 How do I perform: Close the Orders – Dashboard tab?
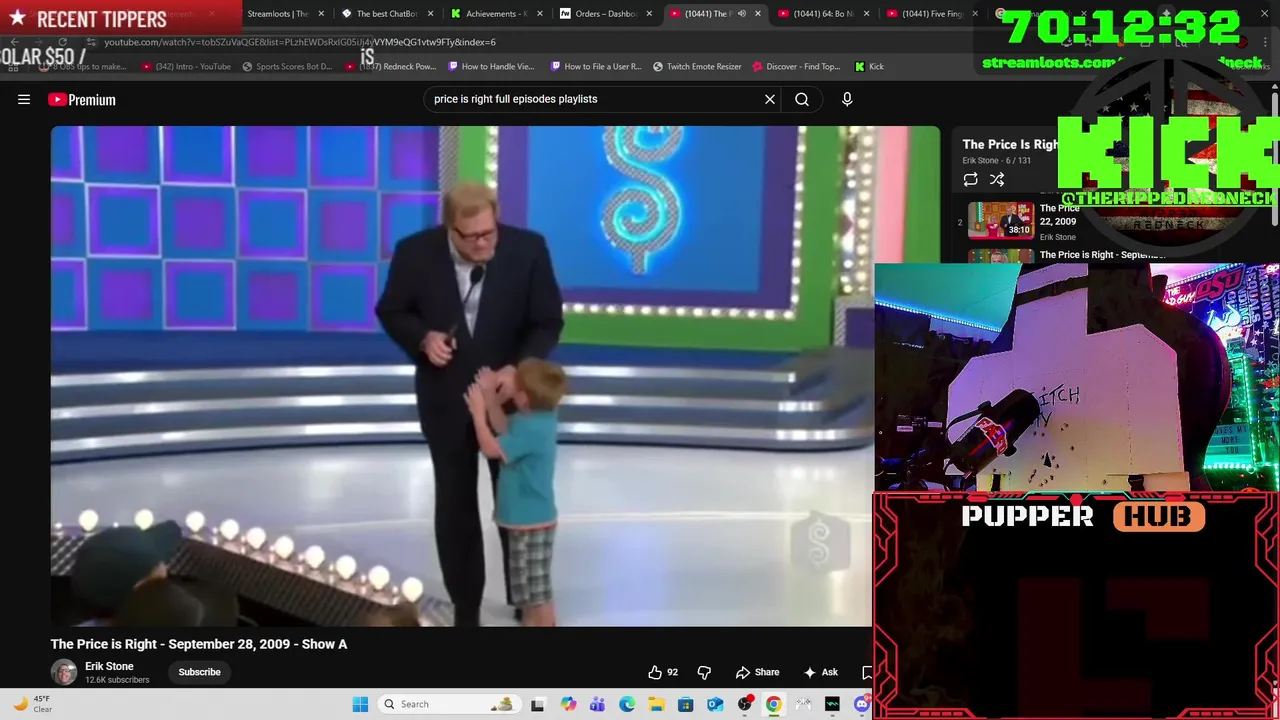click(649, 14)
